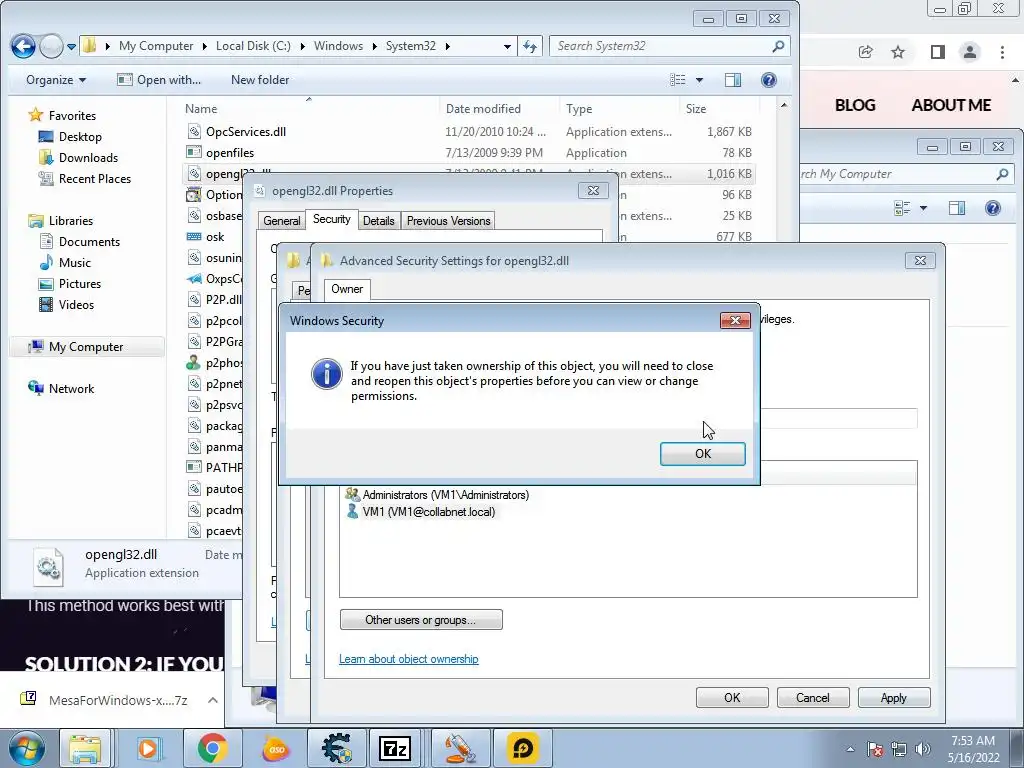
Task: Open the Organize menu
Action: (56, 80)
